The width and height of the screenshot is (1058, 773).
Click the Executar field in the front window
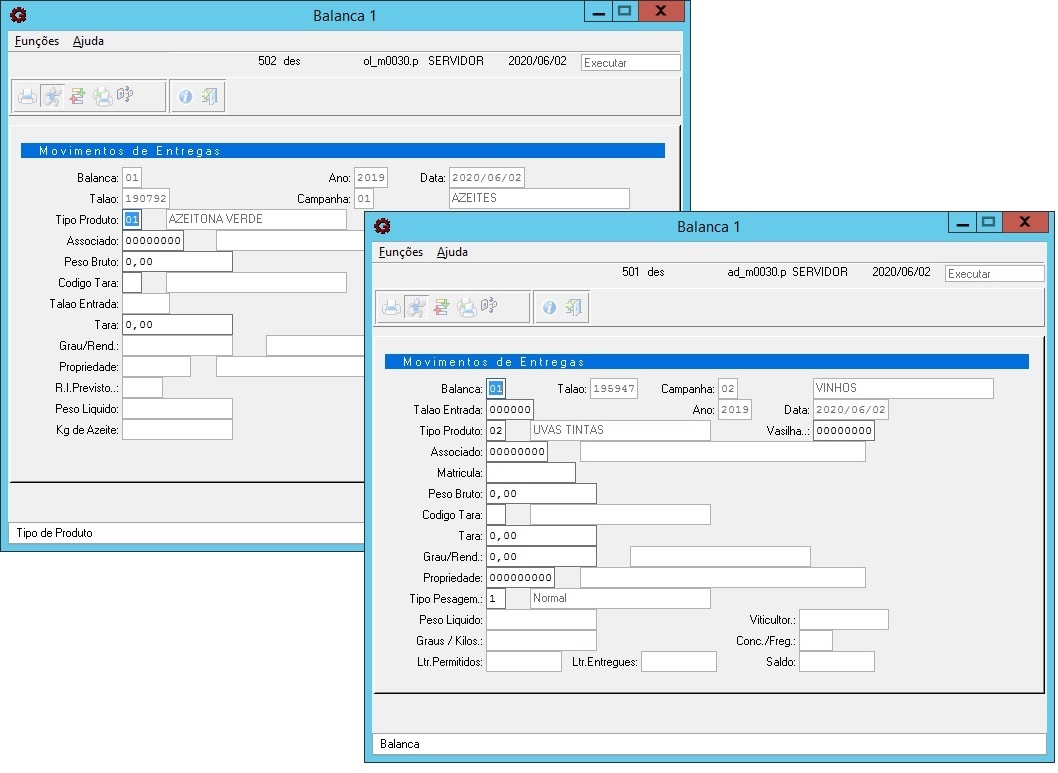(995, 273)
